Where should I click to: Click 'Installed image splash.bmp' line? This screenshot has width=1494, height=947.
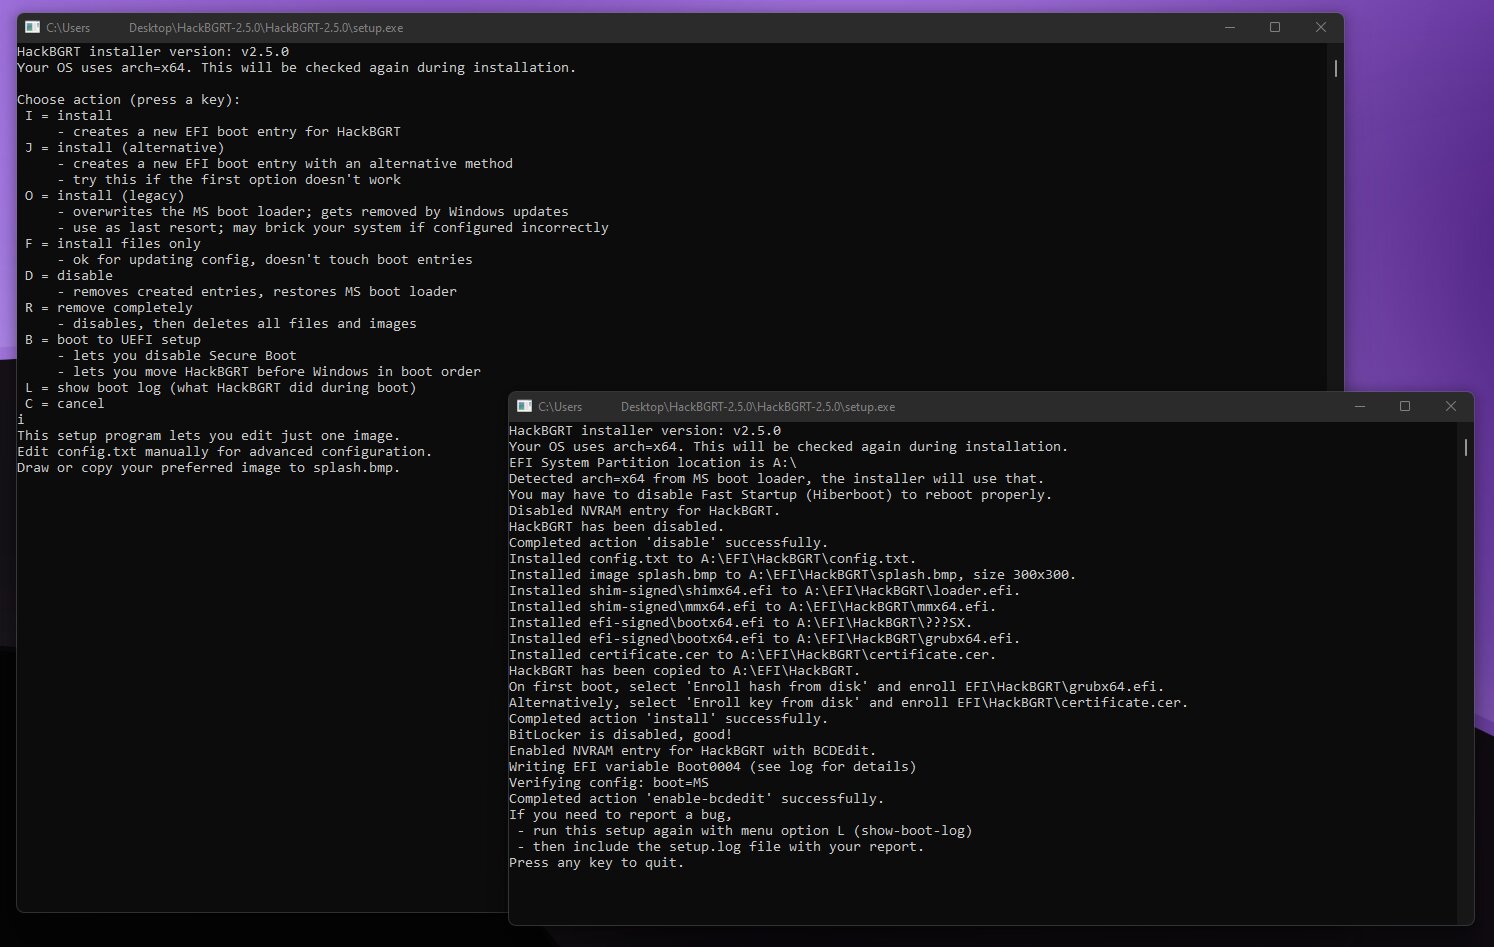click(x=793, y=575)
